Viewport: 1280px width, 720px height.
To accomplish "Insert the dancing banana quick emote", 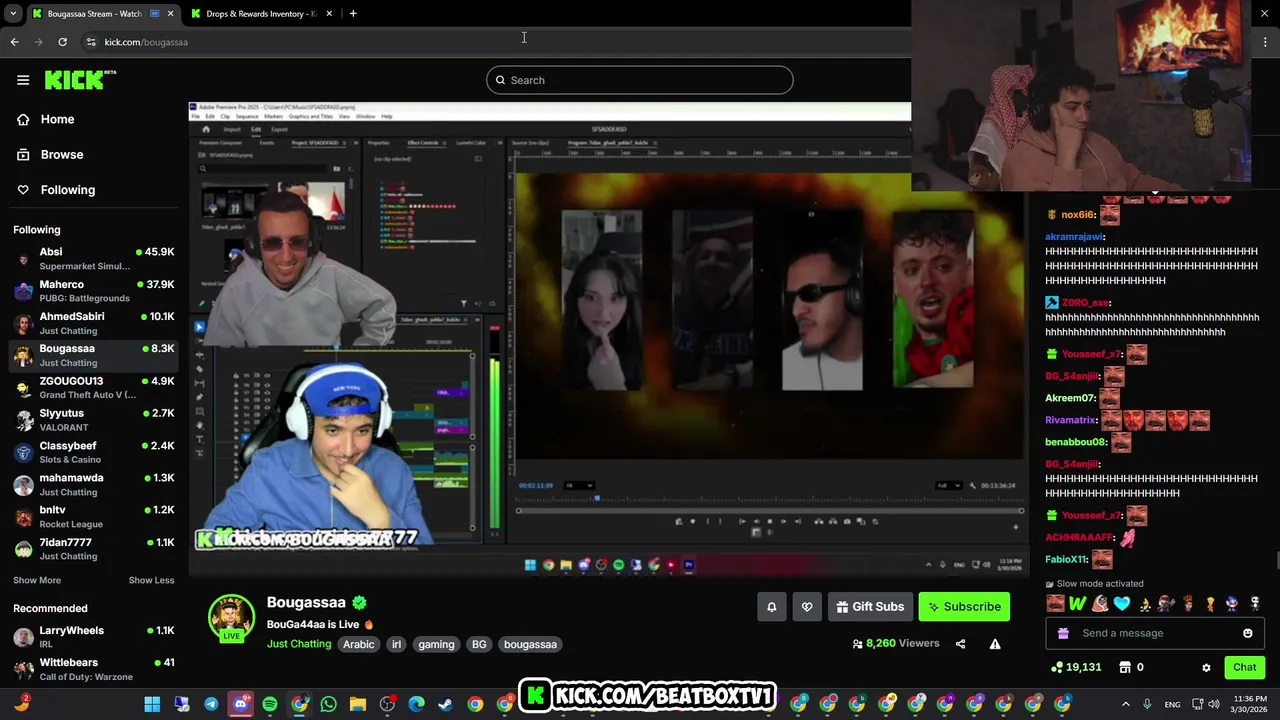I will pyautogui.click(x=1143, y=603).
